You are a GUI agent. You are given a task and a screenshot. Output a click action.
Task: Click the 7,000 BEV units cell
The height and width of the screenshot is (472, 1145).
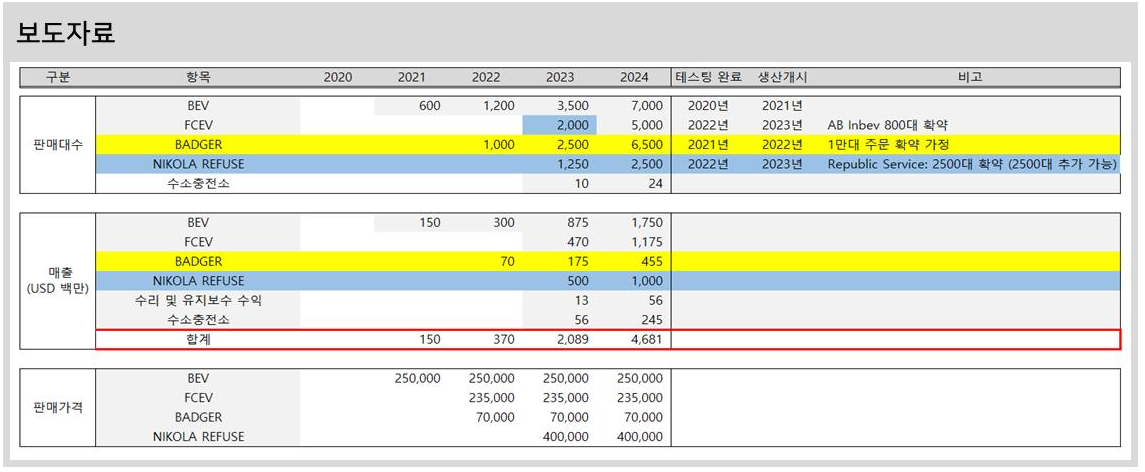tap(647, 106)
